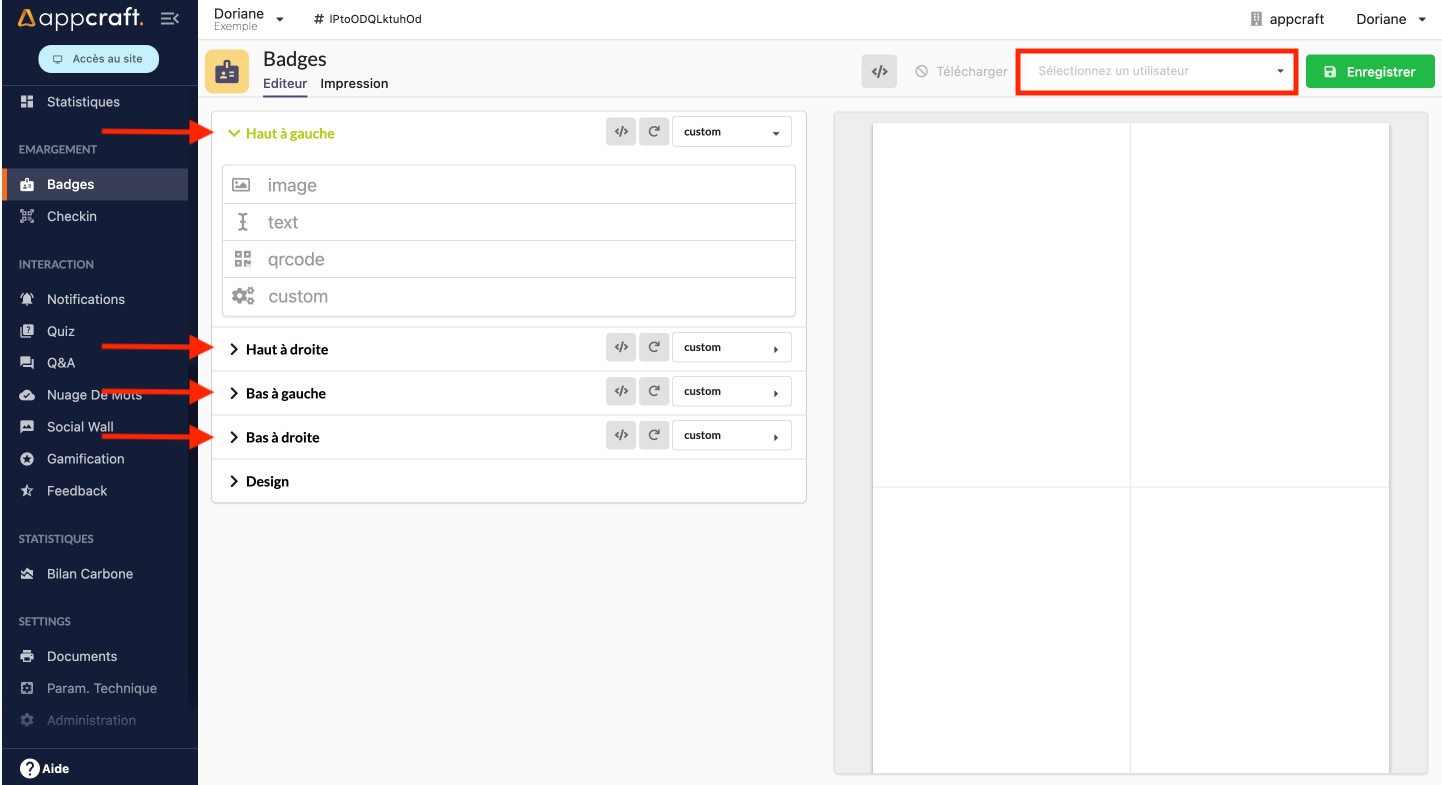Open code view for Haut à gauche
The image size is (1442, 785).
pyautogui.click(x=621, y=132)
